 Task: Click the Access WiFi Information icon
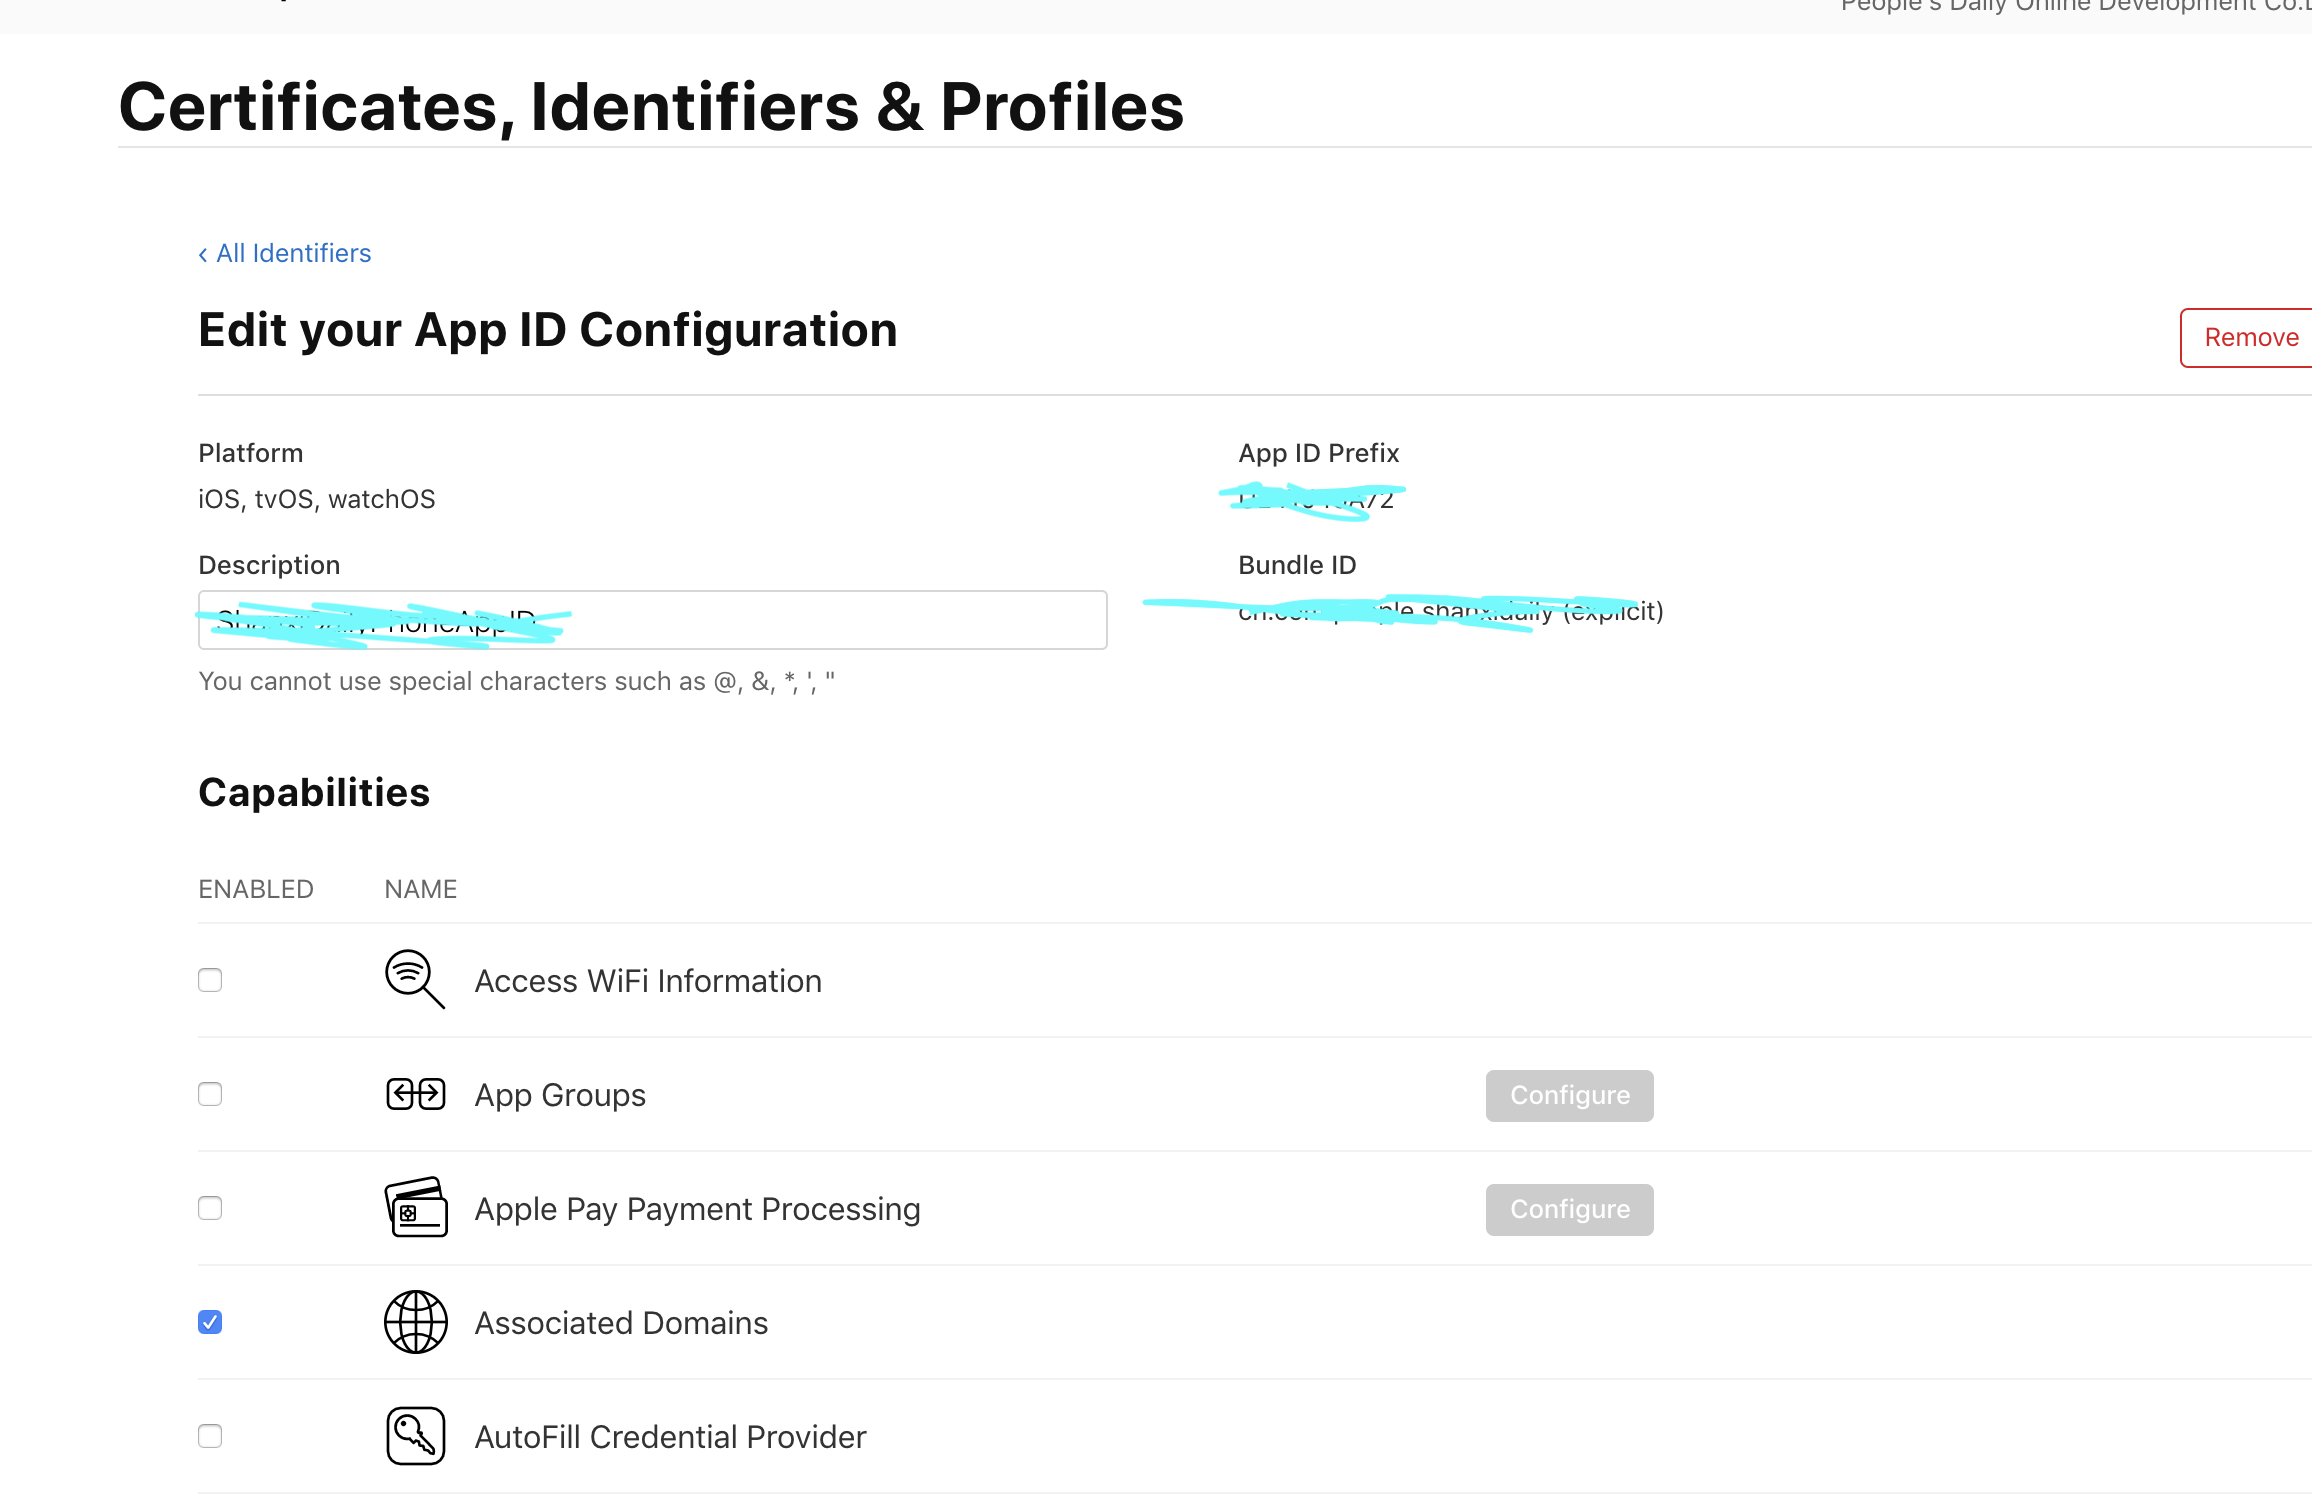(x=414, y=979)
